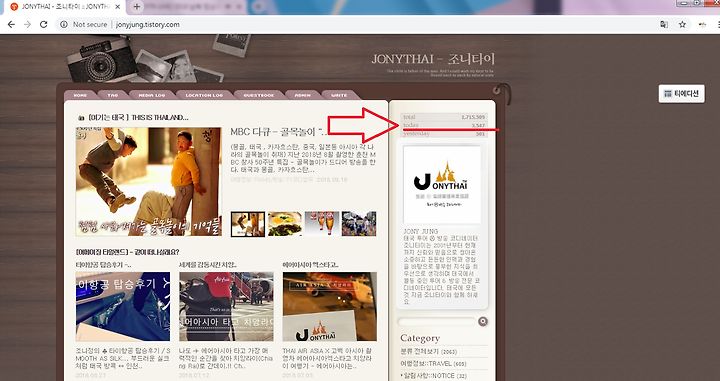Click the browser back arrow
Image resolution: width=720 pixels, height=381 pixels.
11,24
